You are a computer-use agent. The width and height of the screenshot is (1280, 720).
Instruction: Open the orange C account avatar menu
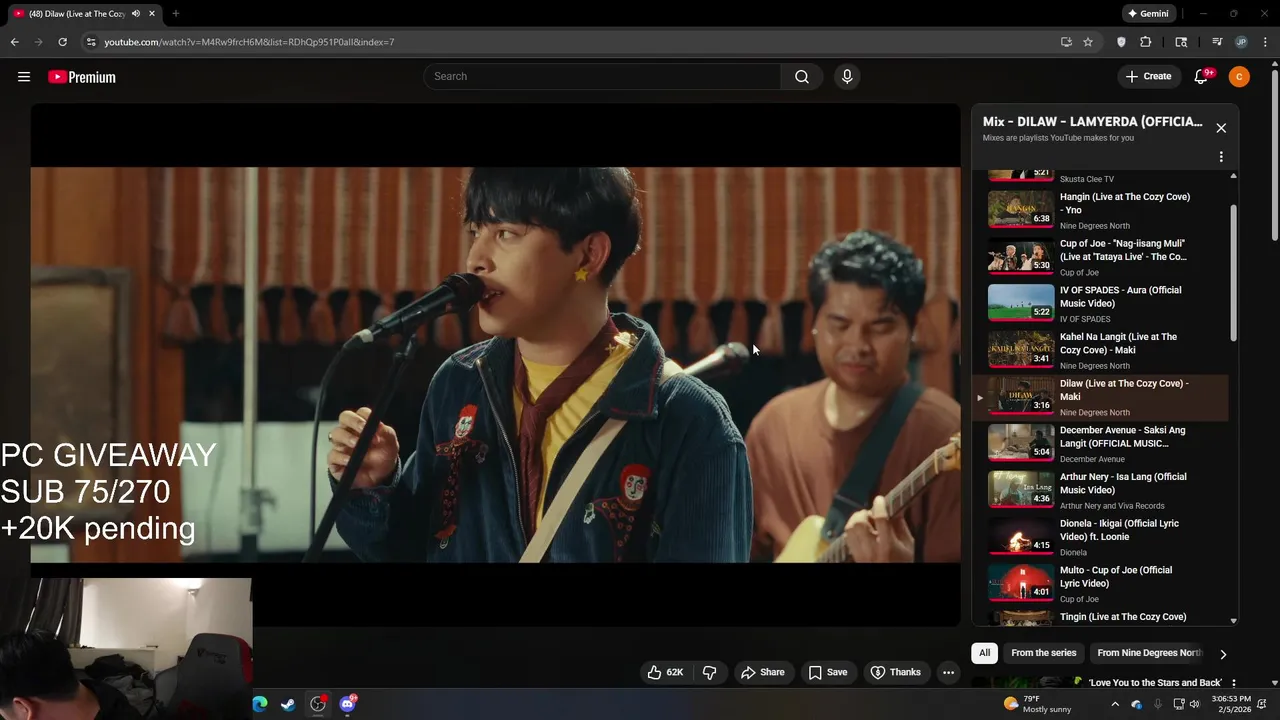(1239, 77)
